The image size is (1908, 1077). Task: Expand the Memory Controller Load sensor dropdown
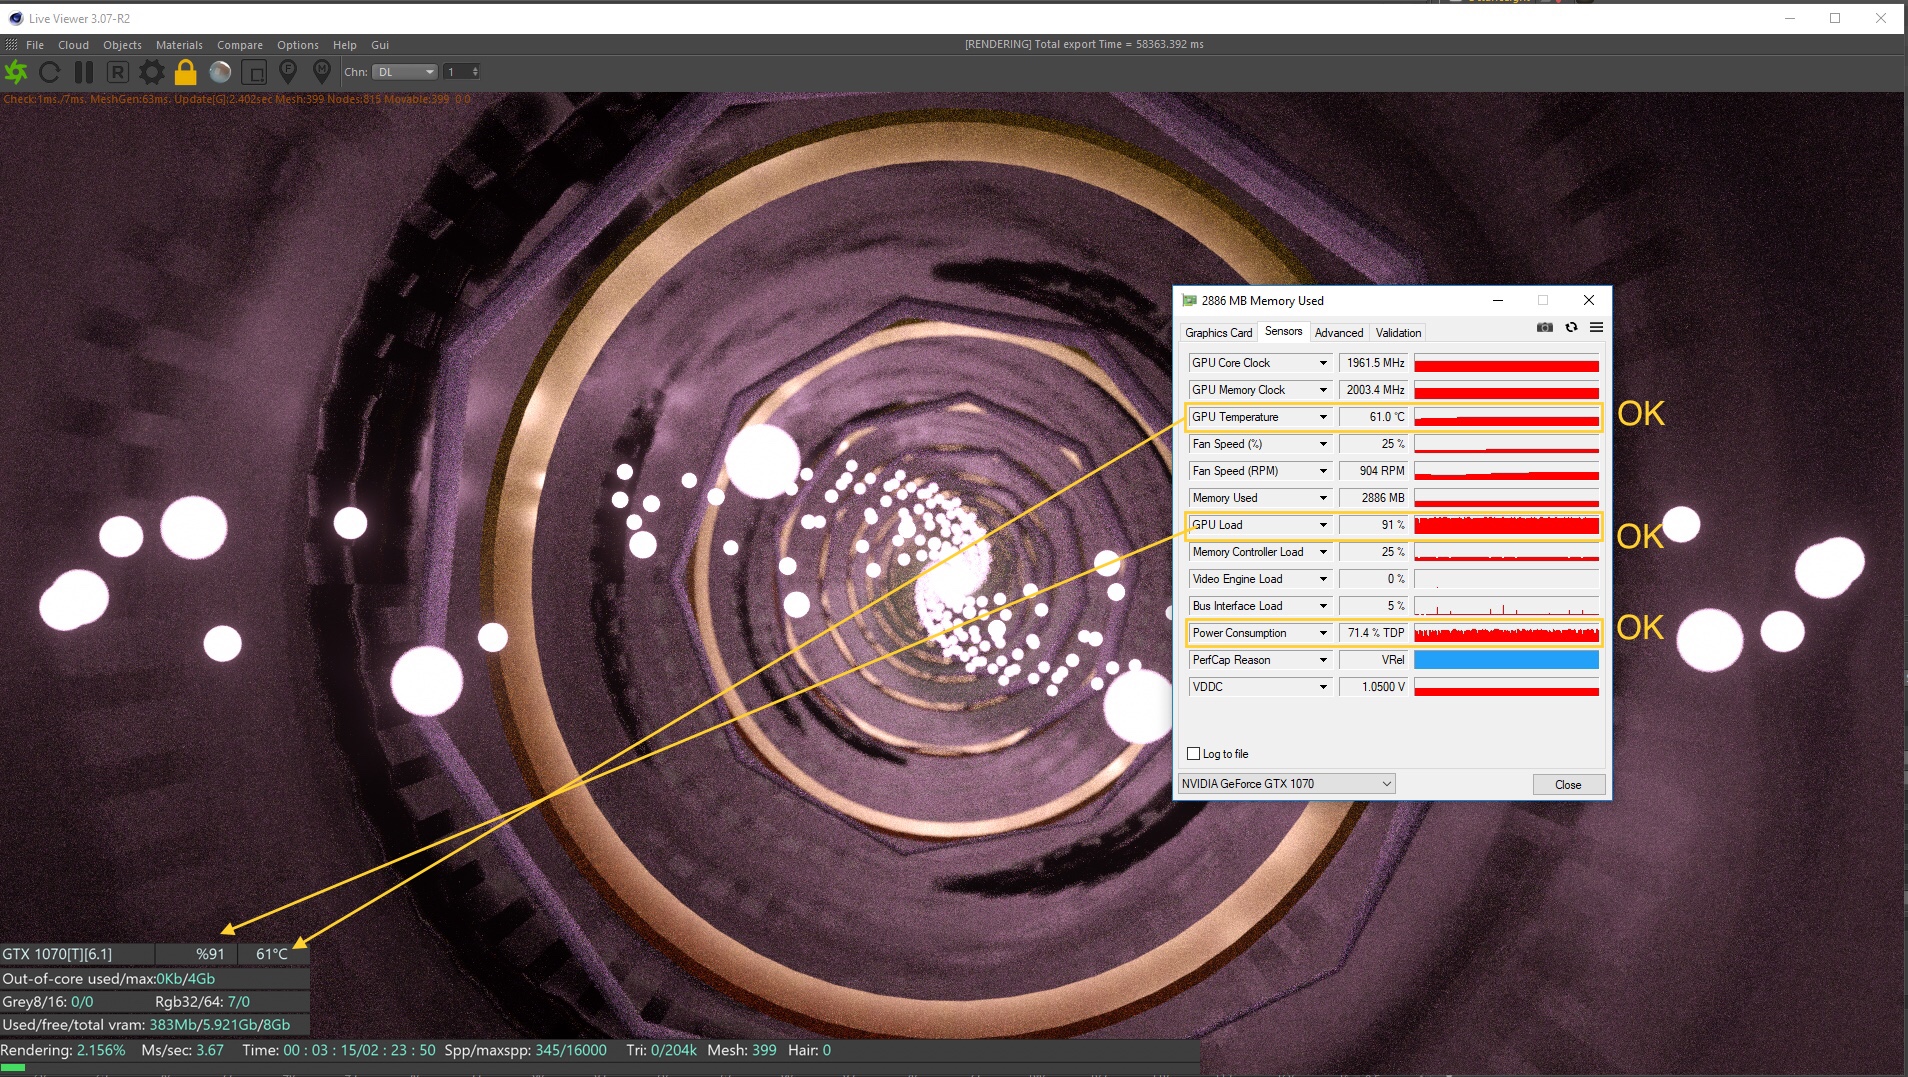[1323, 552]
